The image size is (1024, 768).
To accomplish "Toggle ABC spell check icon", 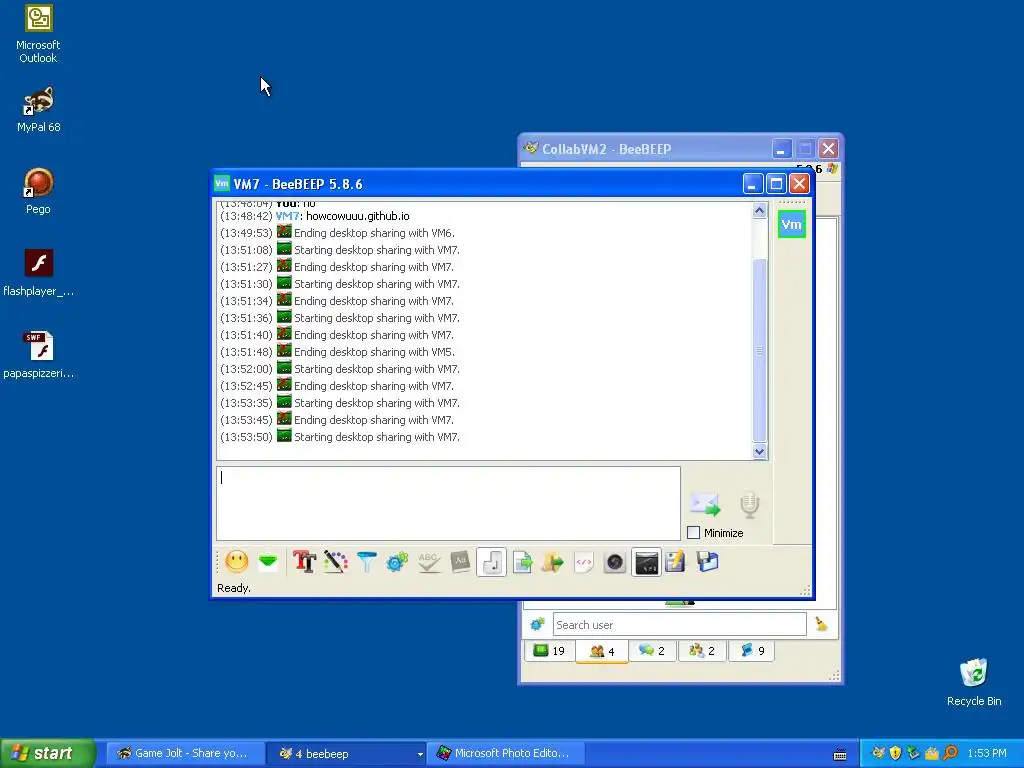I will click(x=428, y=562).
